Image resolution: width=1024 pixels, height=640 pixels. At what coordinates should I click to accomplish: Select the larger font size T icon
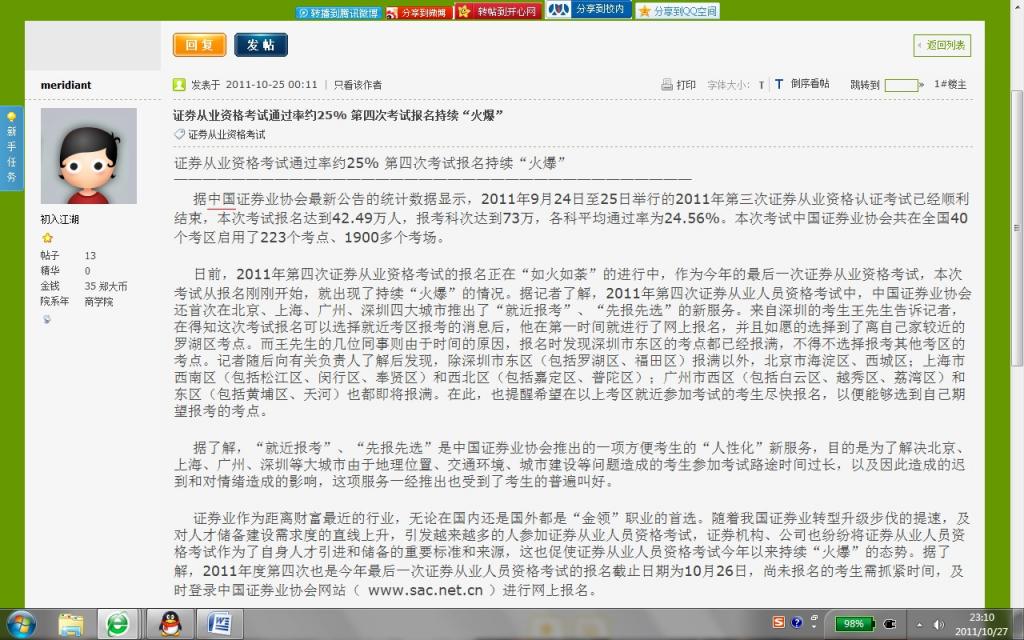point(778,85)
